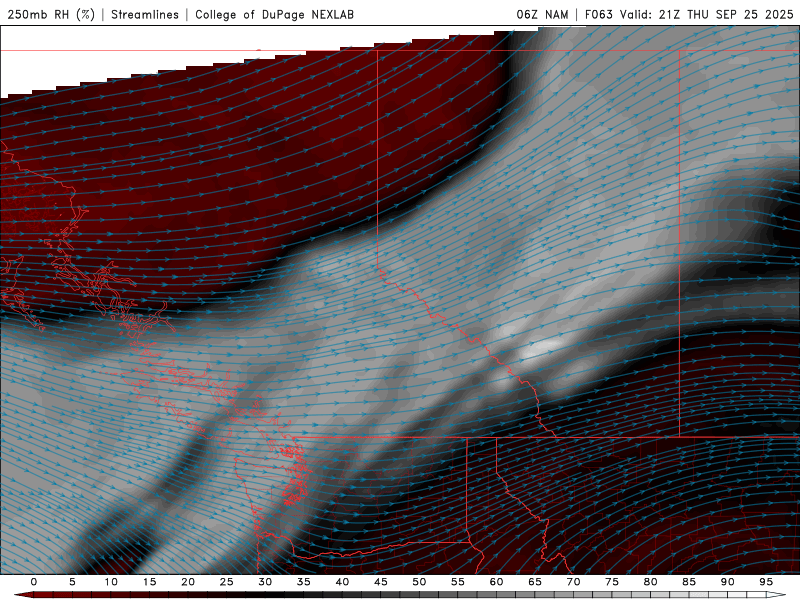Click 'College of DuPage NEXLAB' header text
This screenshot has height=600, width=800.
tap(274, 14)
